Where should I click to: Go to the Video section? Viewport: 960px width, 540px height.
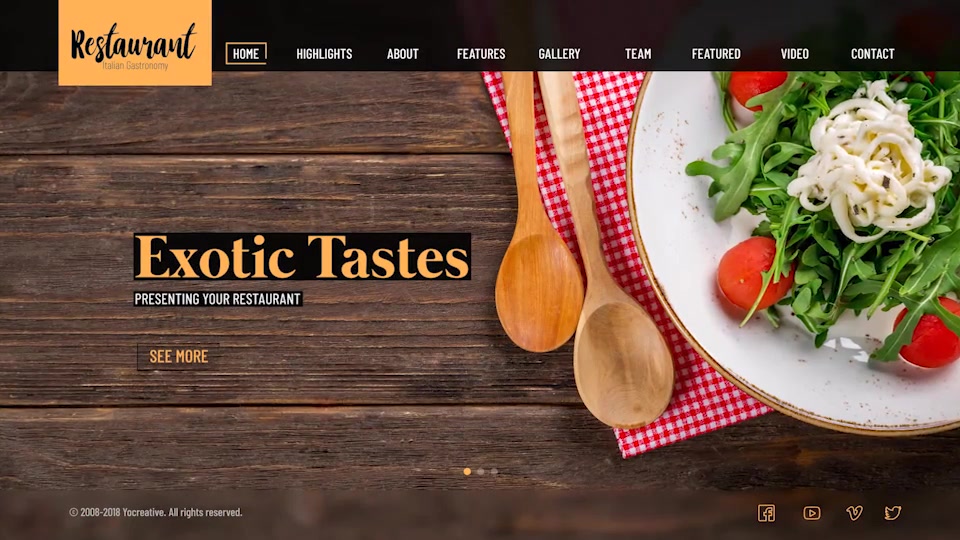(795, 54)
